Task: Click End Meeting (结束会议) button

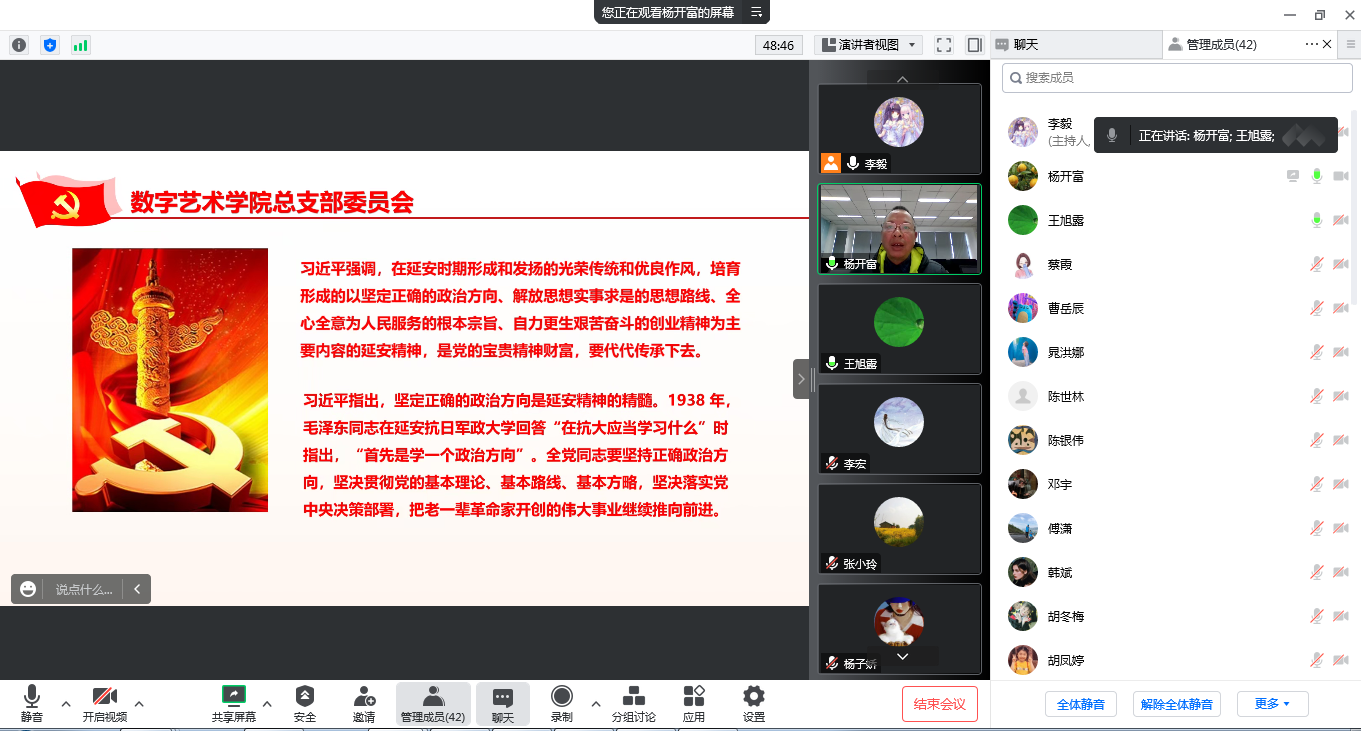Action: [939, 704]
